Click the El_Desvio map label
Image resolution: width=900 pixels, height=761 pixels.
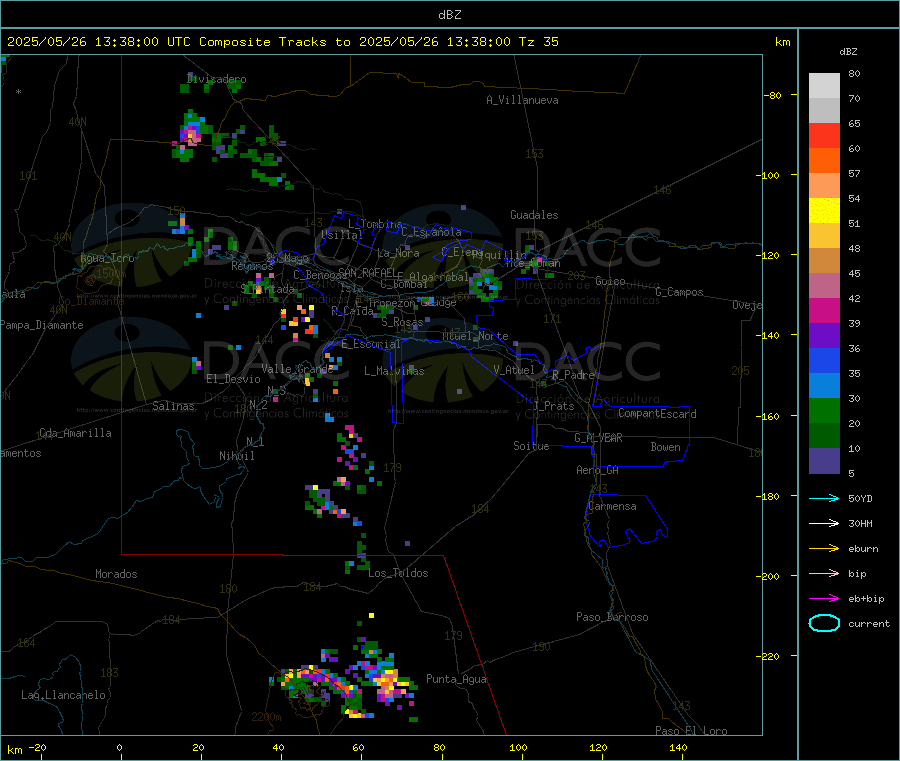click(233, 379)
